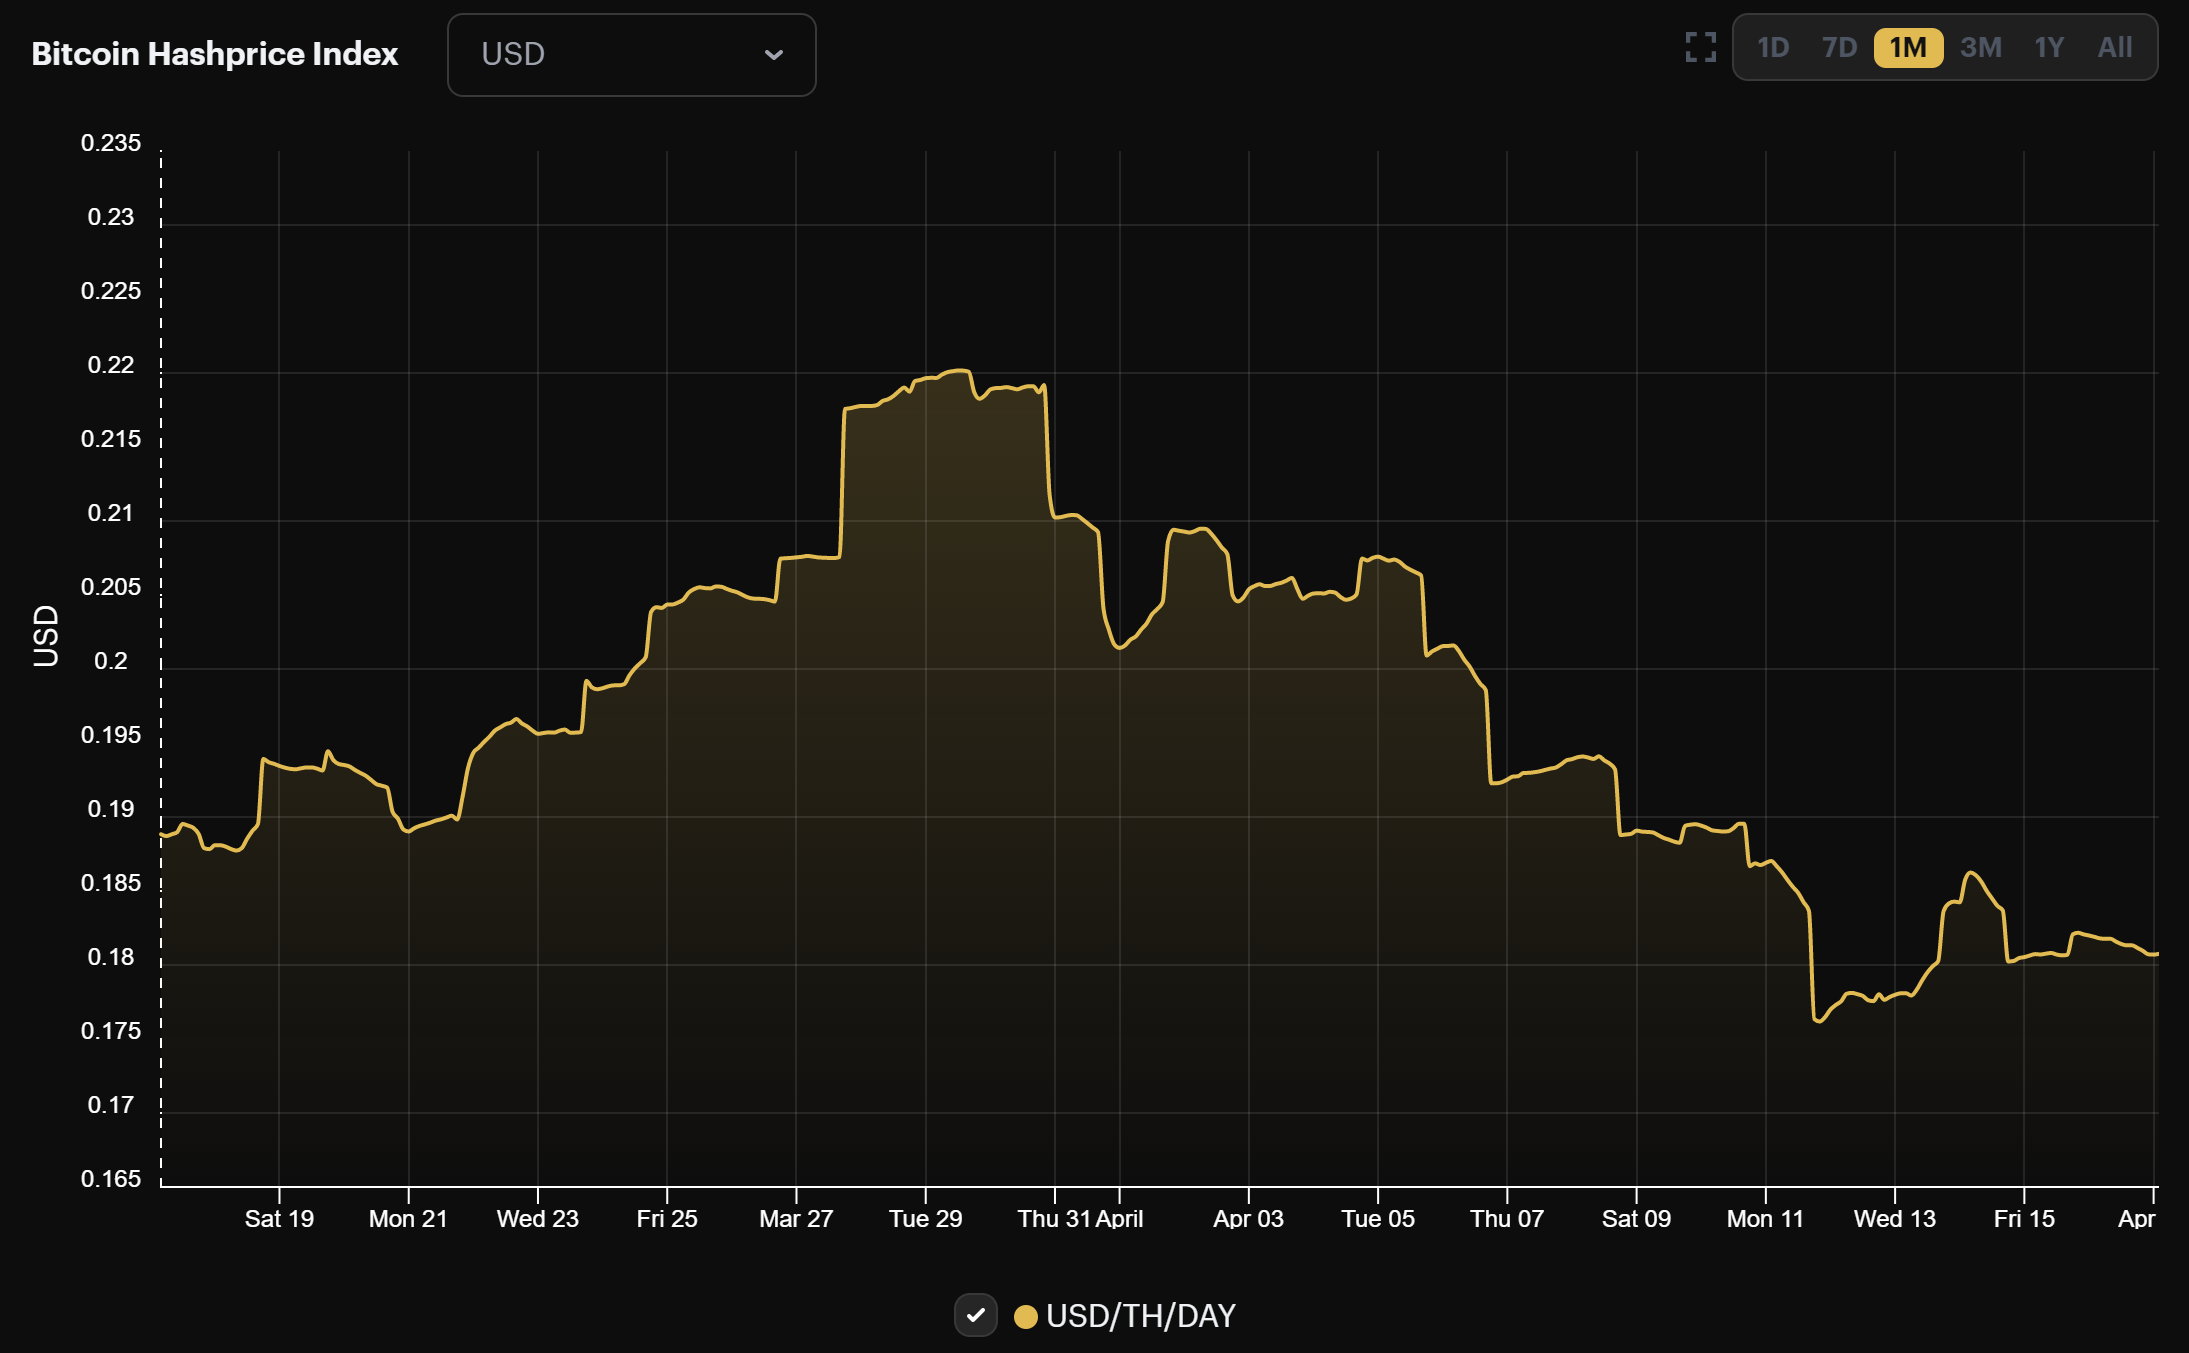Viewport: 2189px width, 1353px height.
Task: Click the Bitcoin Hashprice Index title
Action: click(214, 54)
